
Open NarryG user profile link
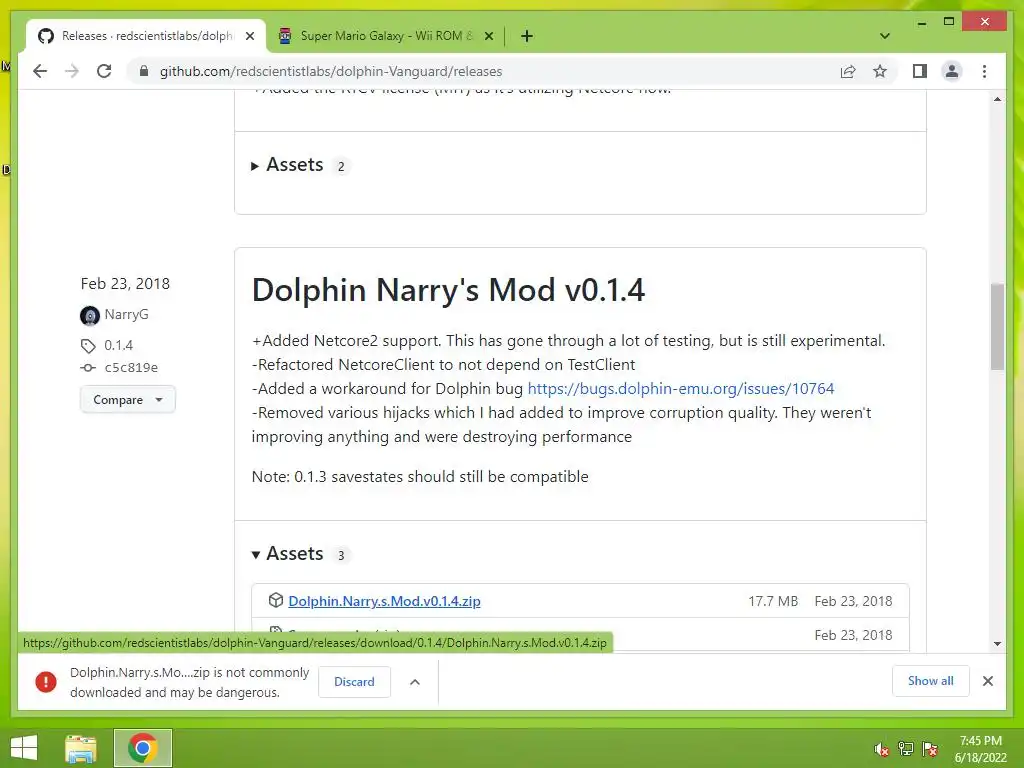click(x=126, y=314)
